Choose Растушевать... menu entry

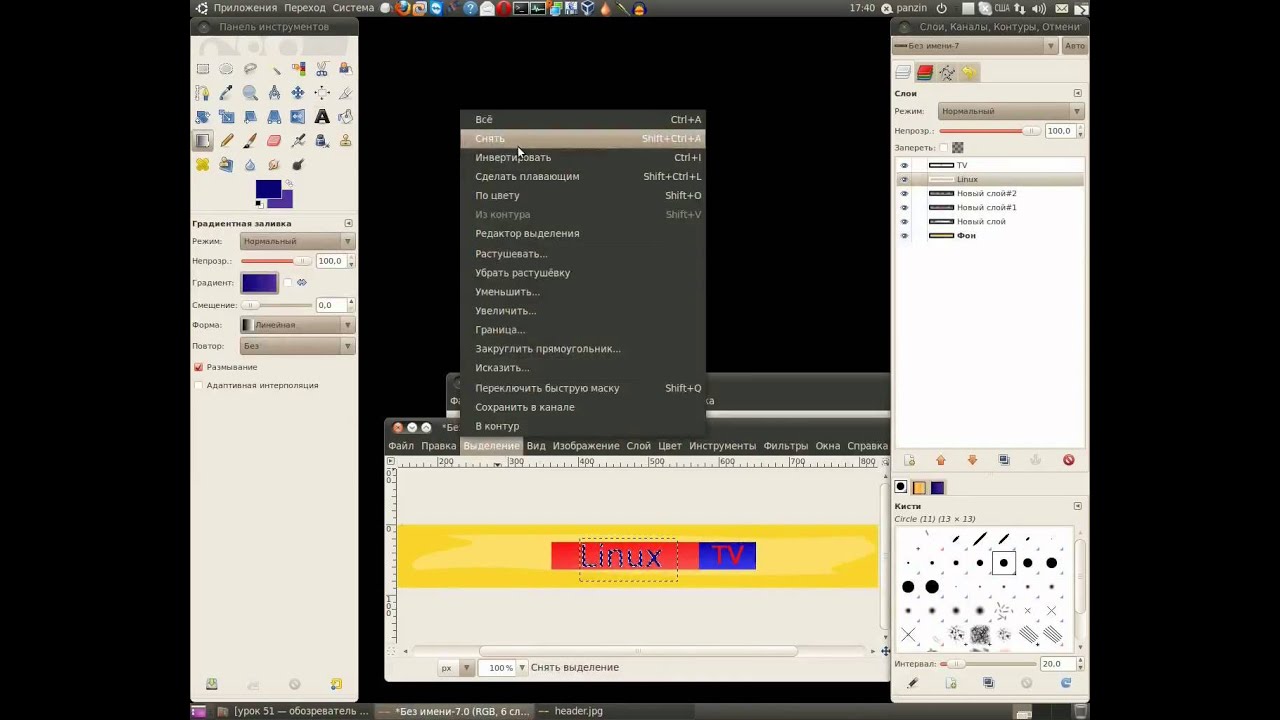pyautogui.click(x=583, y=253)
